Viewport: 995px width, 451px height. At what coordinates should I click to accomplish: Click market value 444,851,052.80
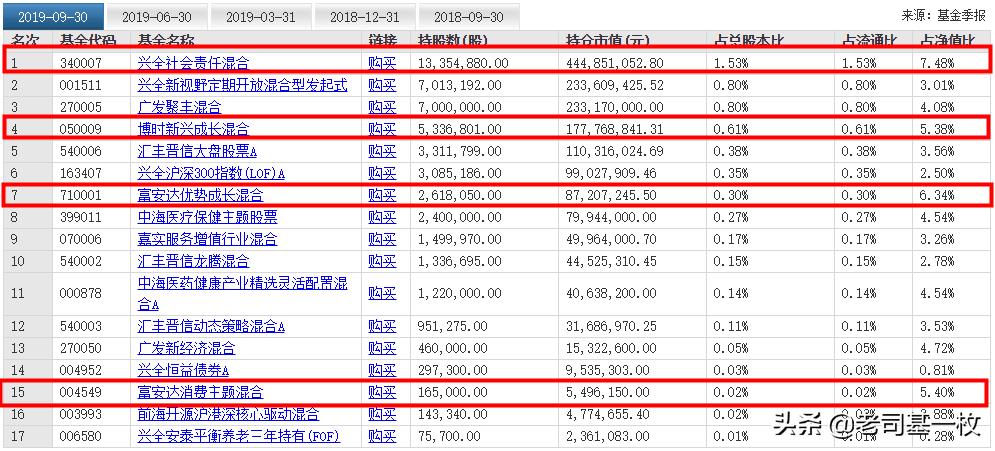click(x=615, y=63)
